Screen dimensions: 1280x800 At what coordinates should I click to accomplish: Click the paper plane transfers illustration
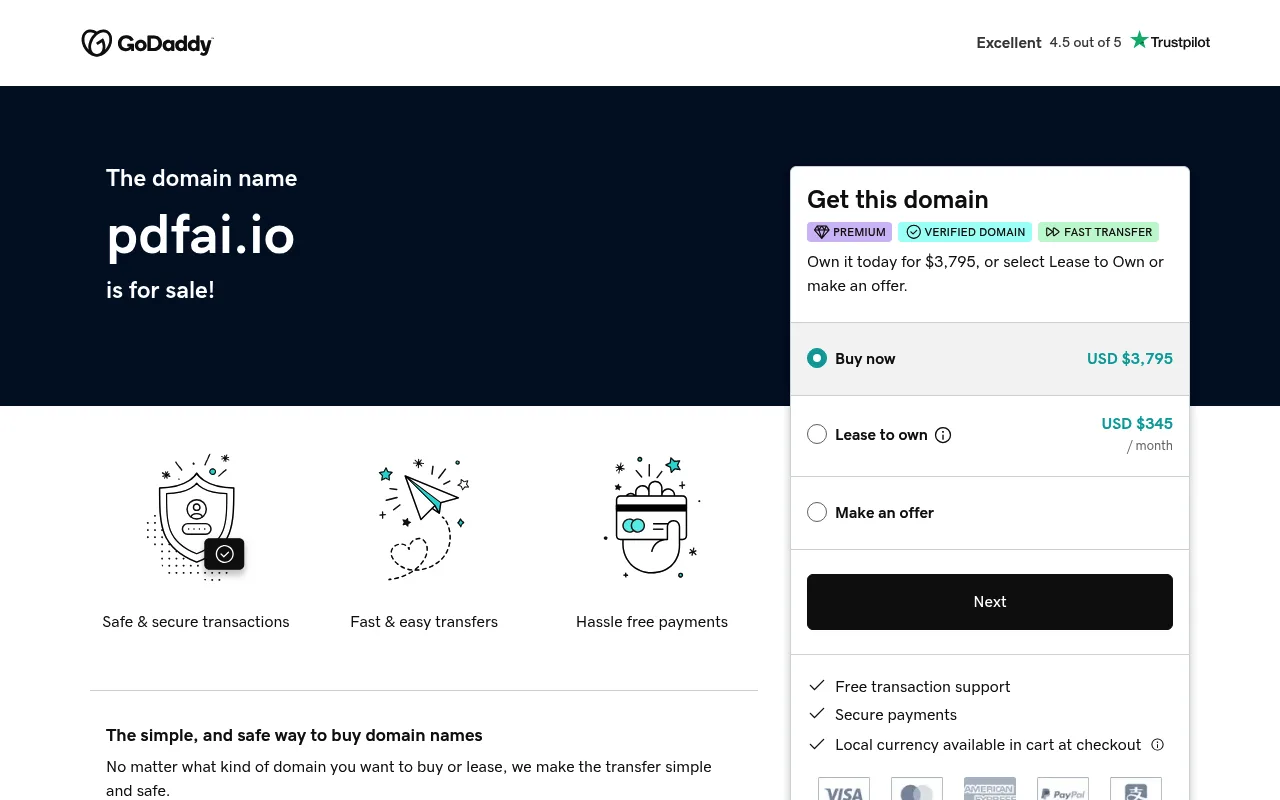424,518
